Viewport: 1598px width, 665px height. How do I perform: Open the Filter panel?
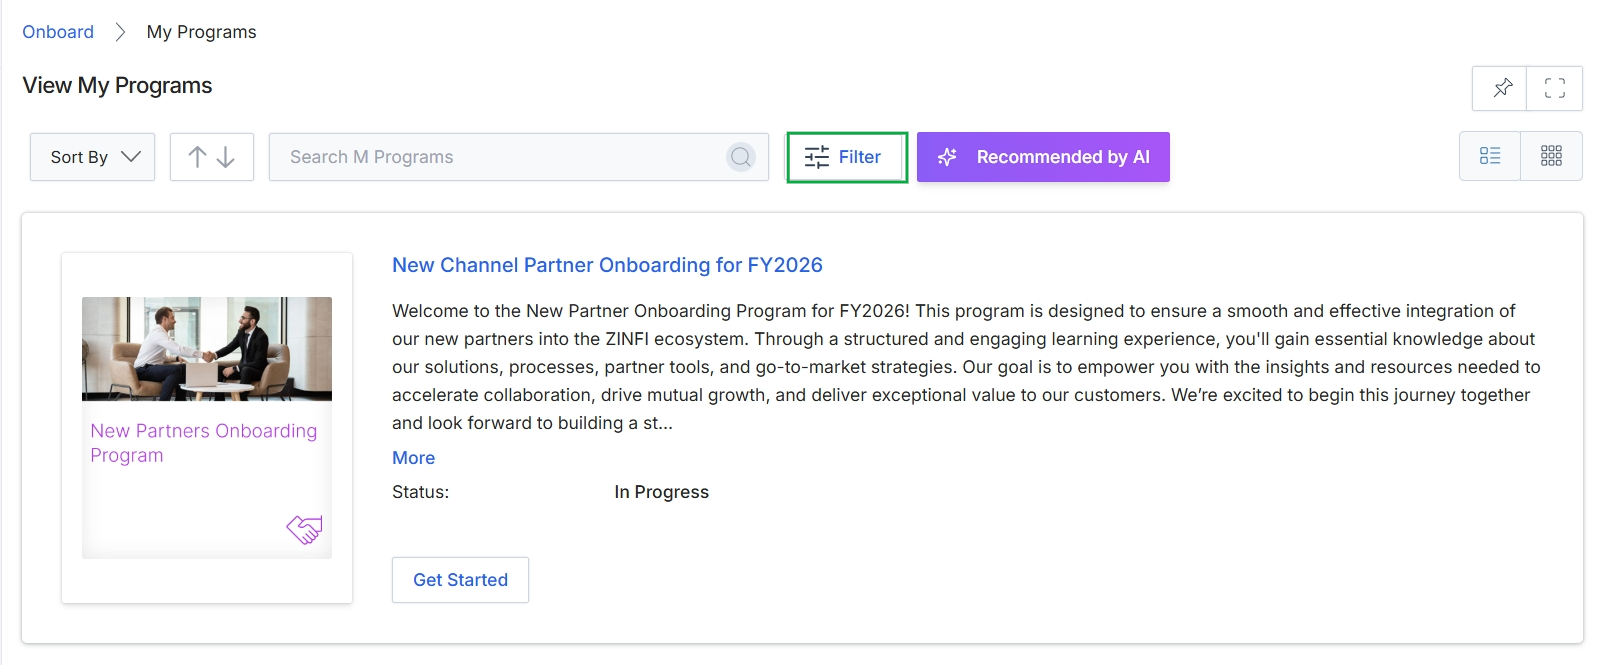tap(847, 157)
